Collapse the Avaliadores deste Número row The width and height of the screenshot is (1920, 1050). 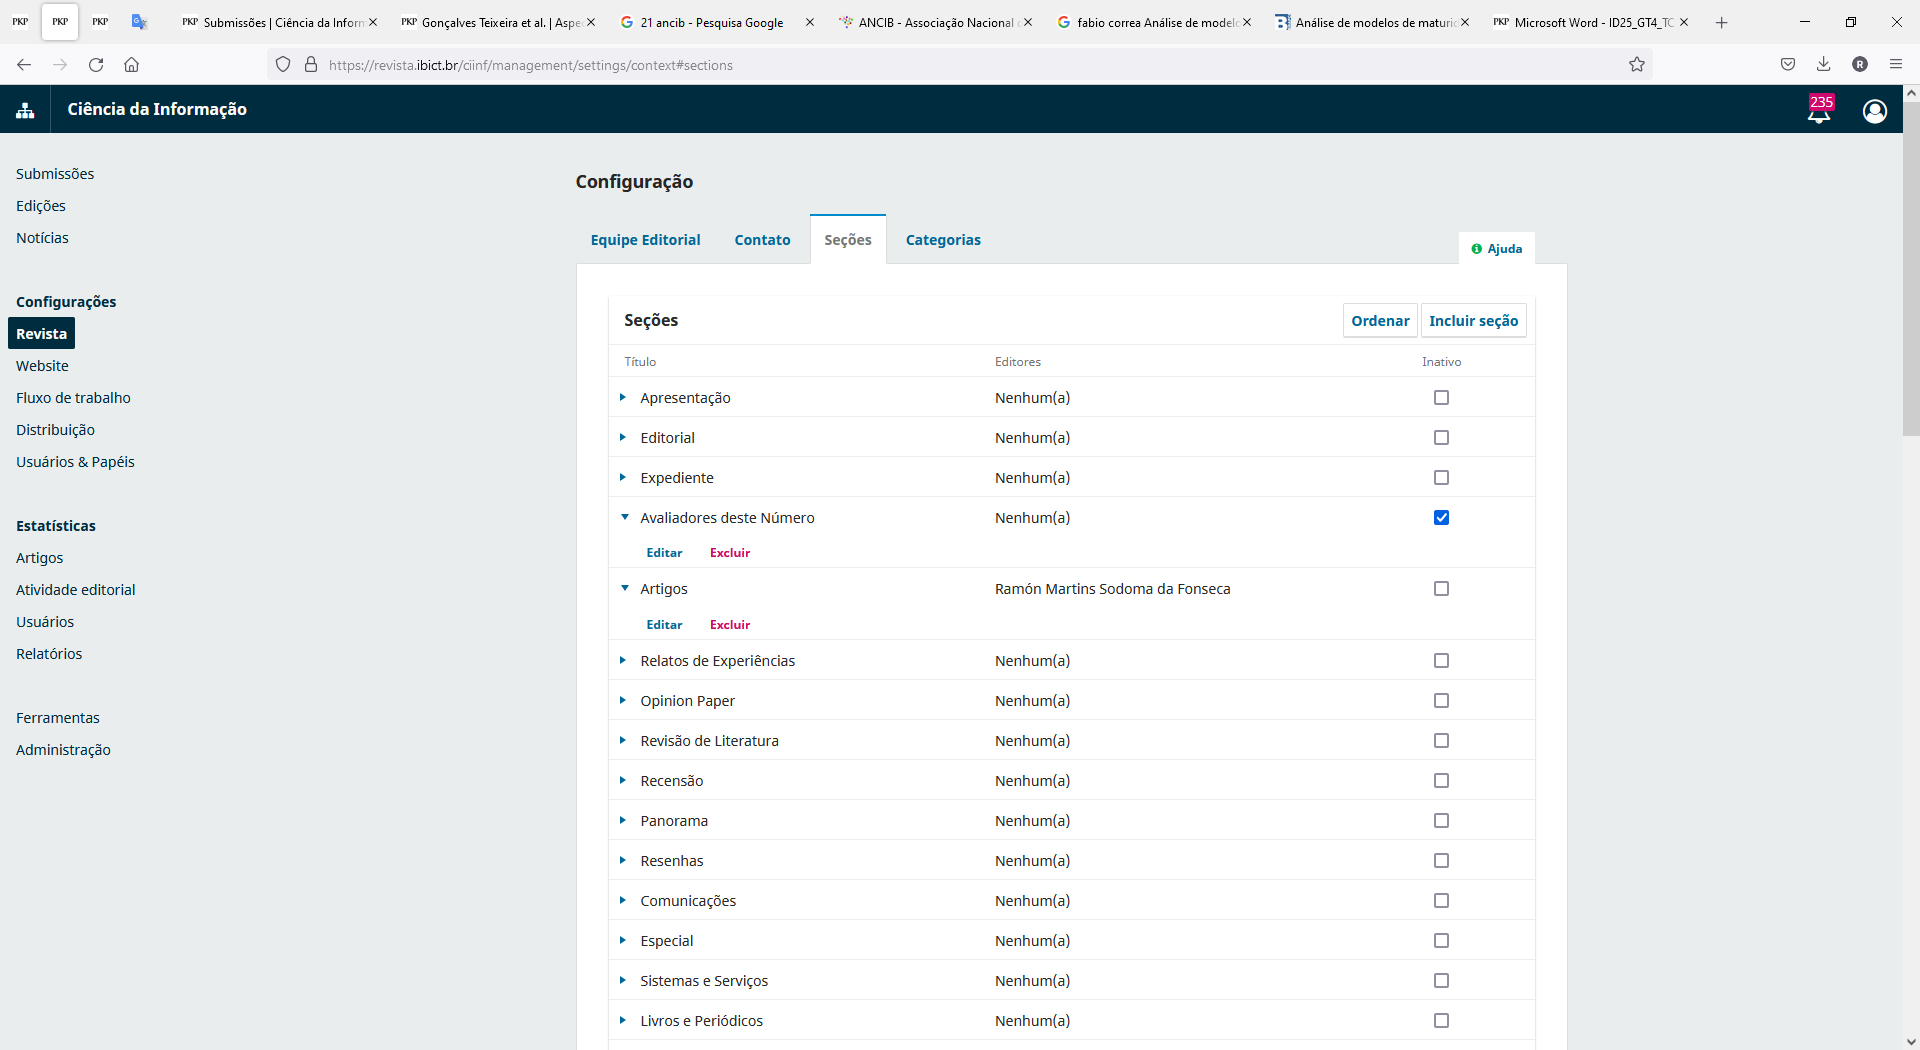pyautogui.click(x=625, y=518)
